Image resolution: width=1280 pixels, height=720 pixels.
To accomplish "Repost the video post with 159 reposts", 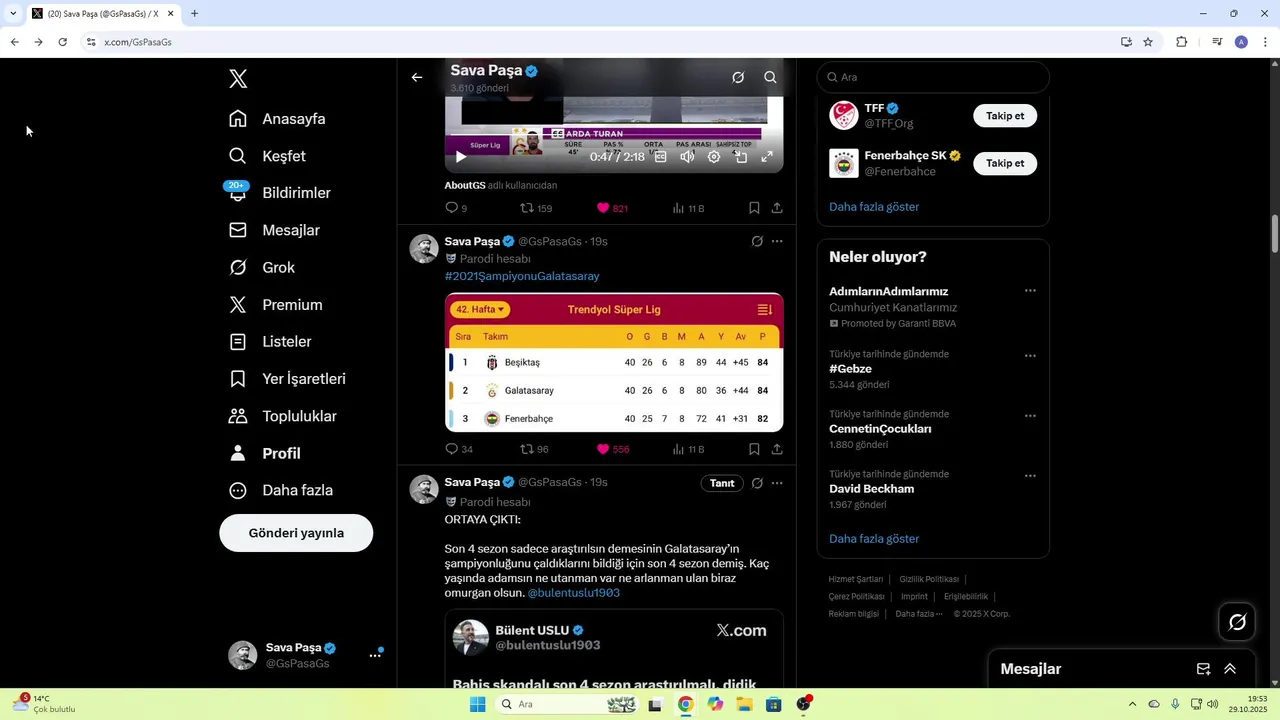I will [536, 208].
